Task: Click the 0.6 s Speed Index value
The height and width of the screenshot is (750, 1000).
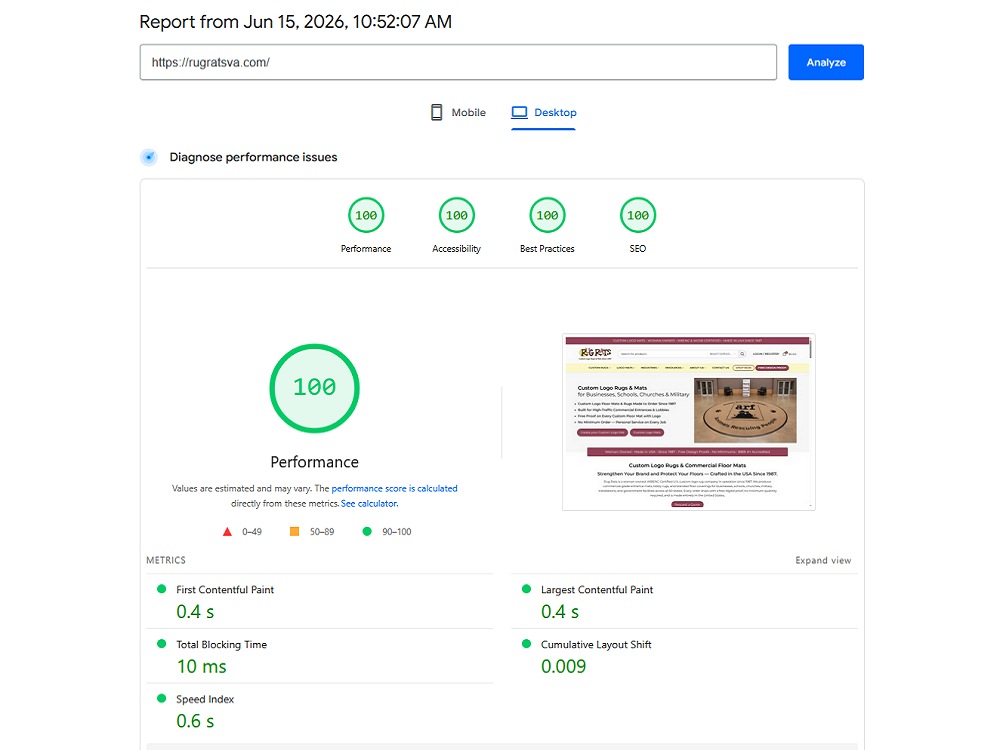Action: 195,721
